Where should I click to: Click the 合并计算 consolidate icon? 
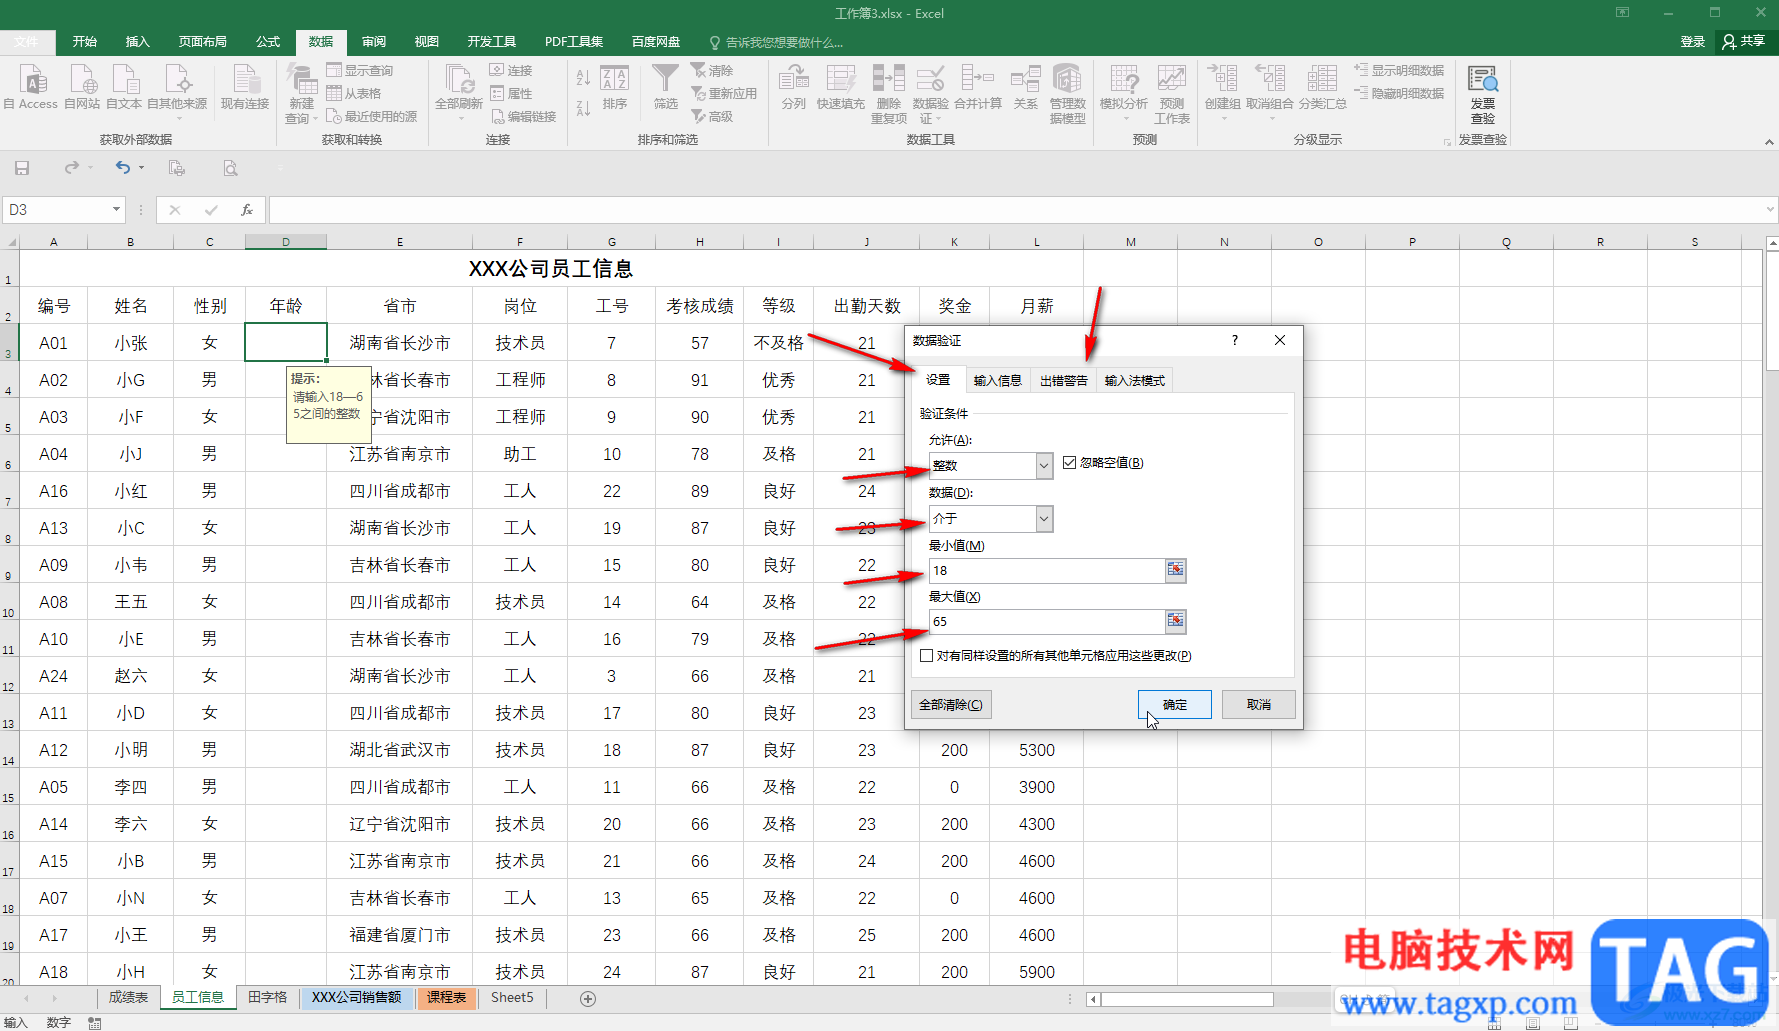(978, 86)
